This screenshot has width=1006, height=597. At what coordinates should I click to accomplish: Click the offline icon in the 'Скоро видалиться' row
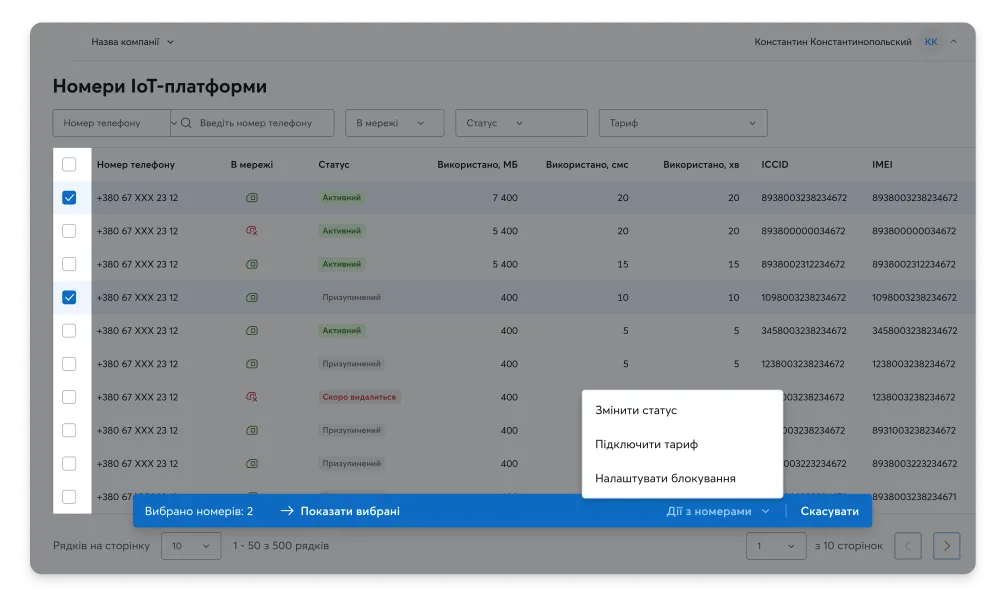pos(252,397)
